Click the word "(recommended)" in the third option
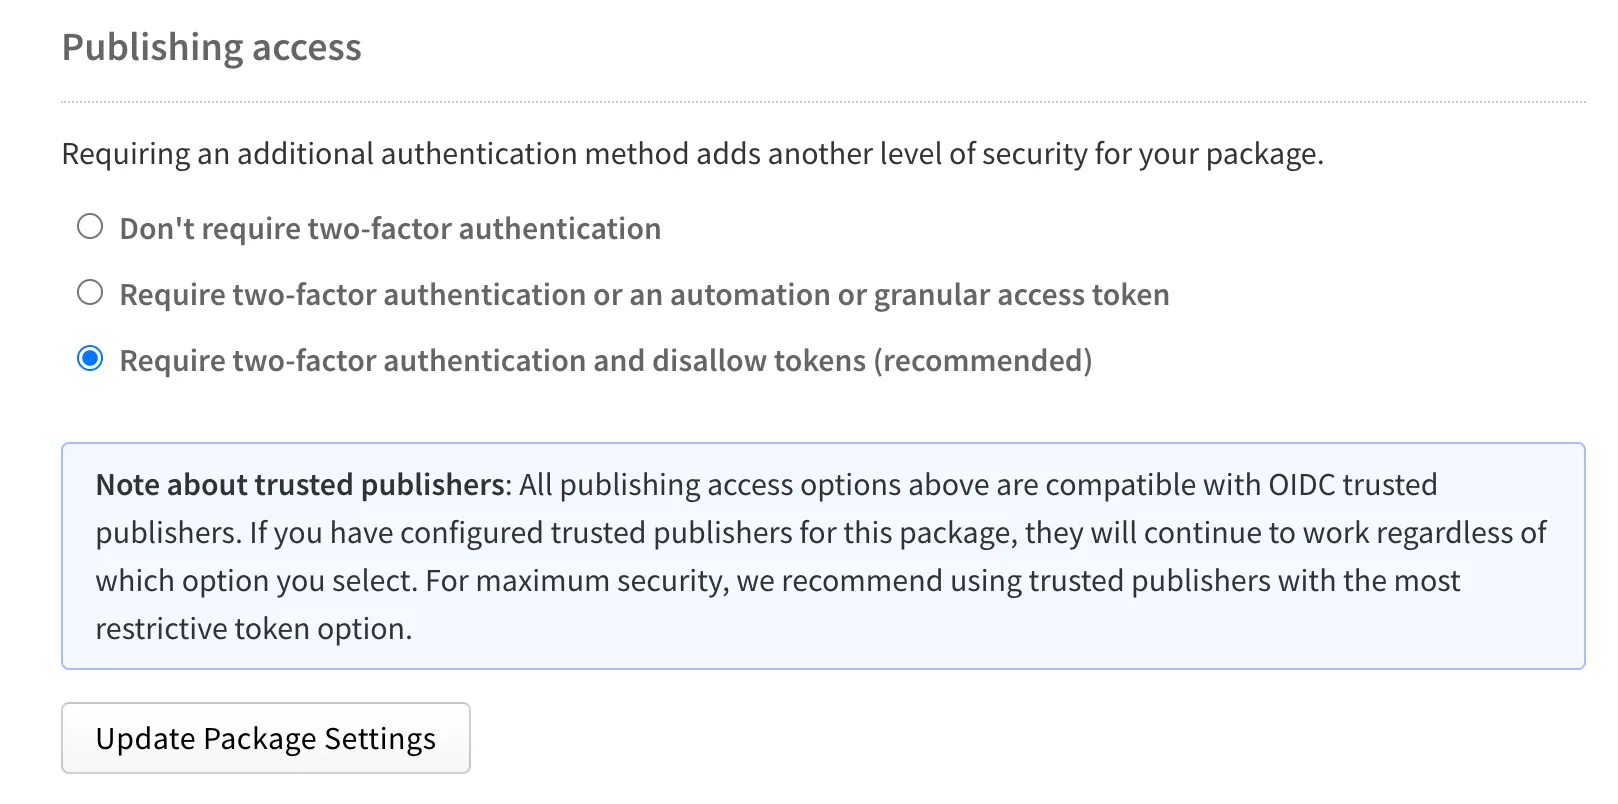1618x804 pixels. [x=983, y=360]
